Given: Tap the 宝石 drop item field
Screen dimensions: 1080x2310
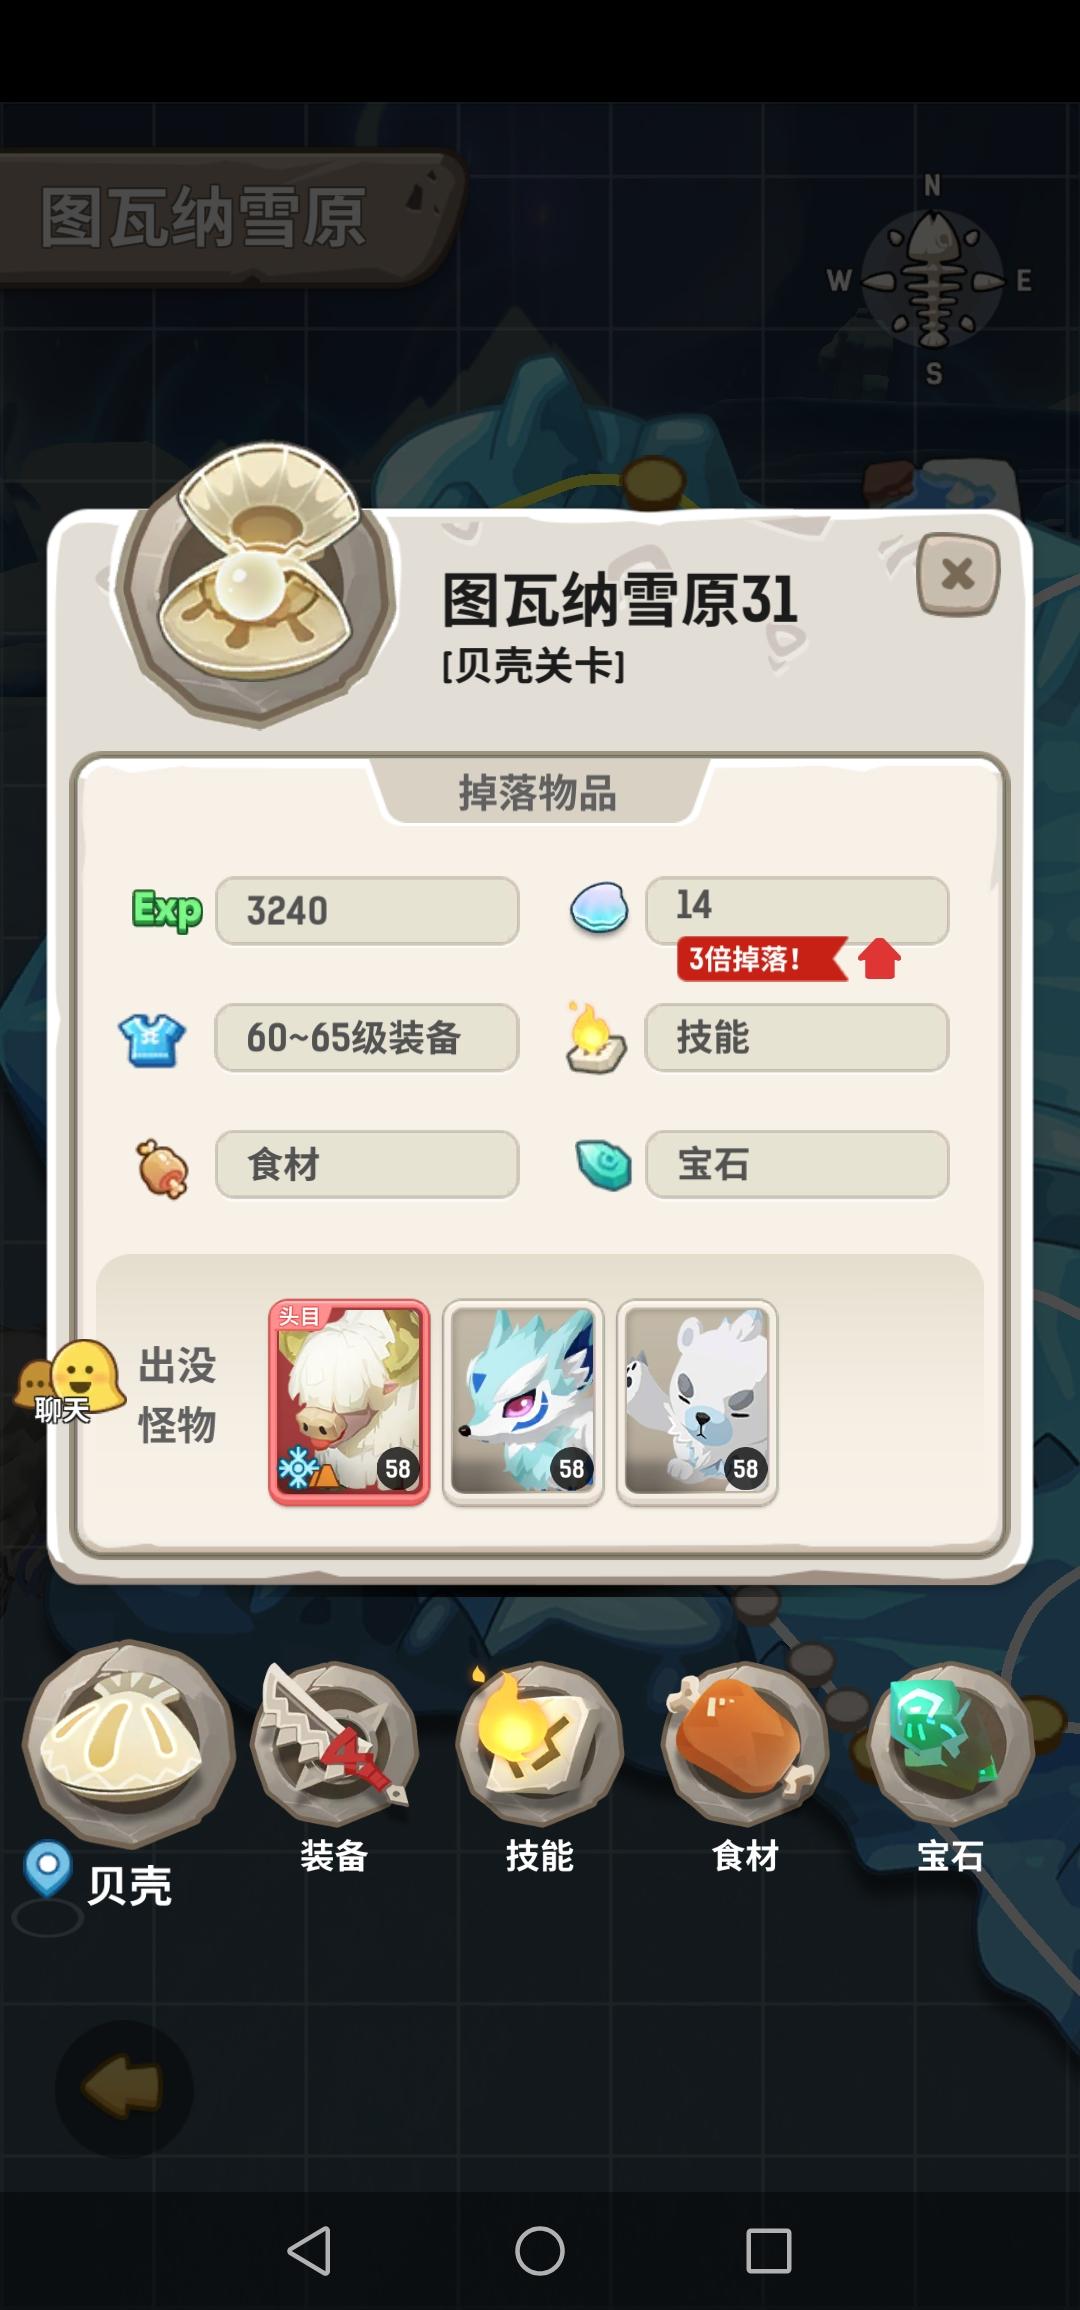Looking at the screenshot, I should pyautogui.click(x=797, y=1165).
